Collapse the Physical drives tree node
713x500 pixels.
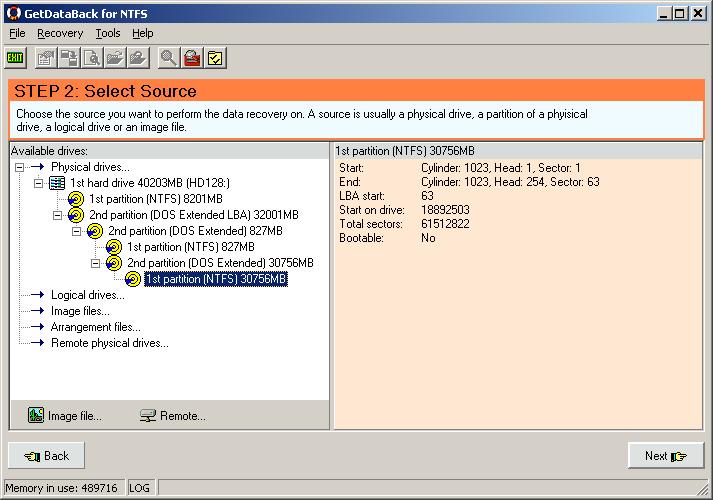(20, 167)
